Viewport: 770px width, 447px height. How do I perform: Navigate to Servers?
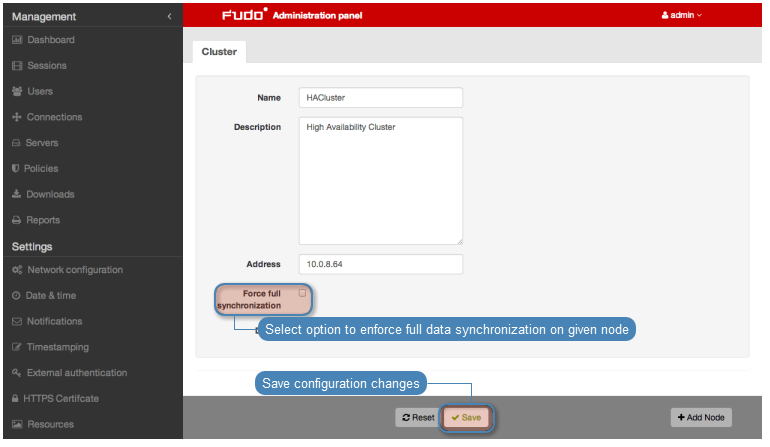click(42, 143)
